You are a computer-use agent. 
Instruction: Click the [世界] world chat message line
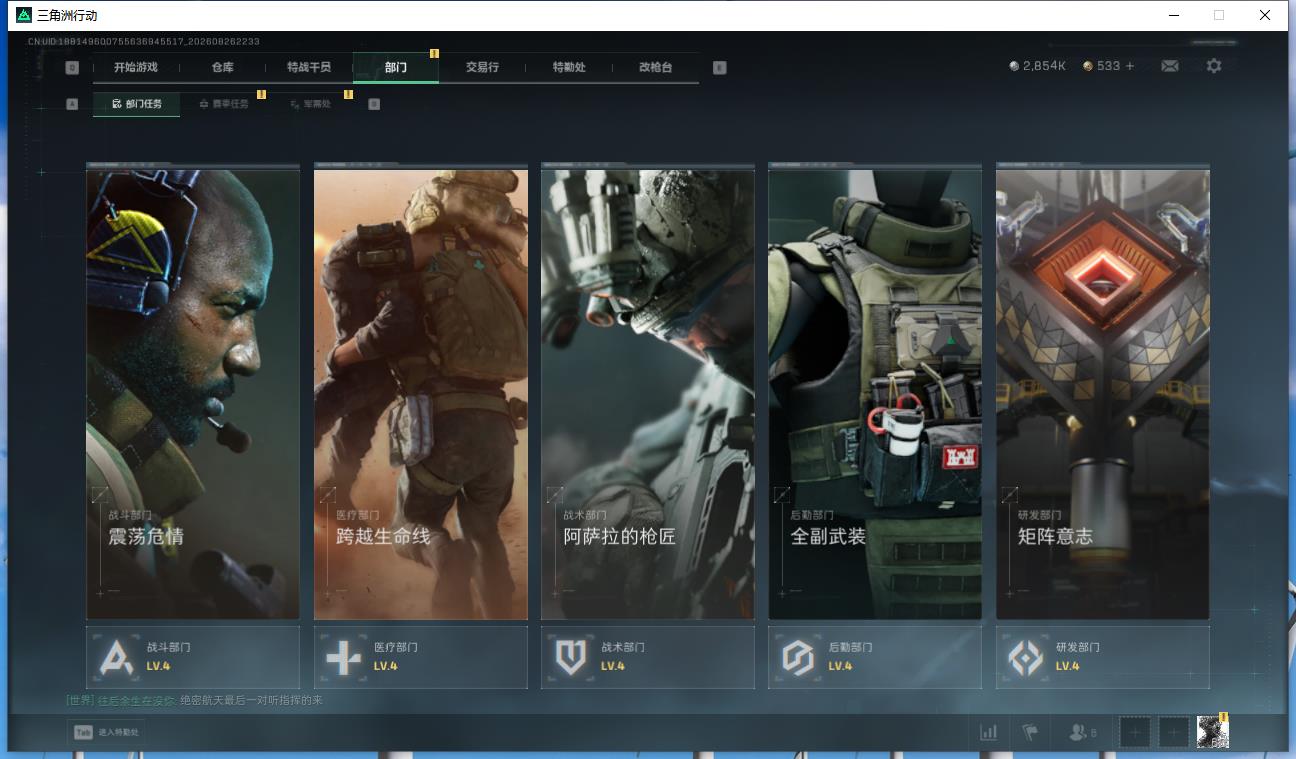click(x=194, y=701)
